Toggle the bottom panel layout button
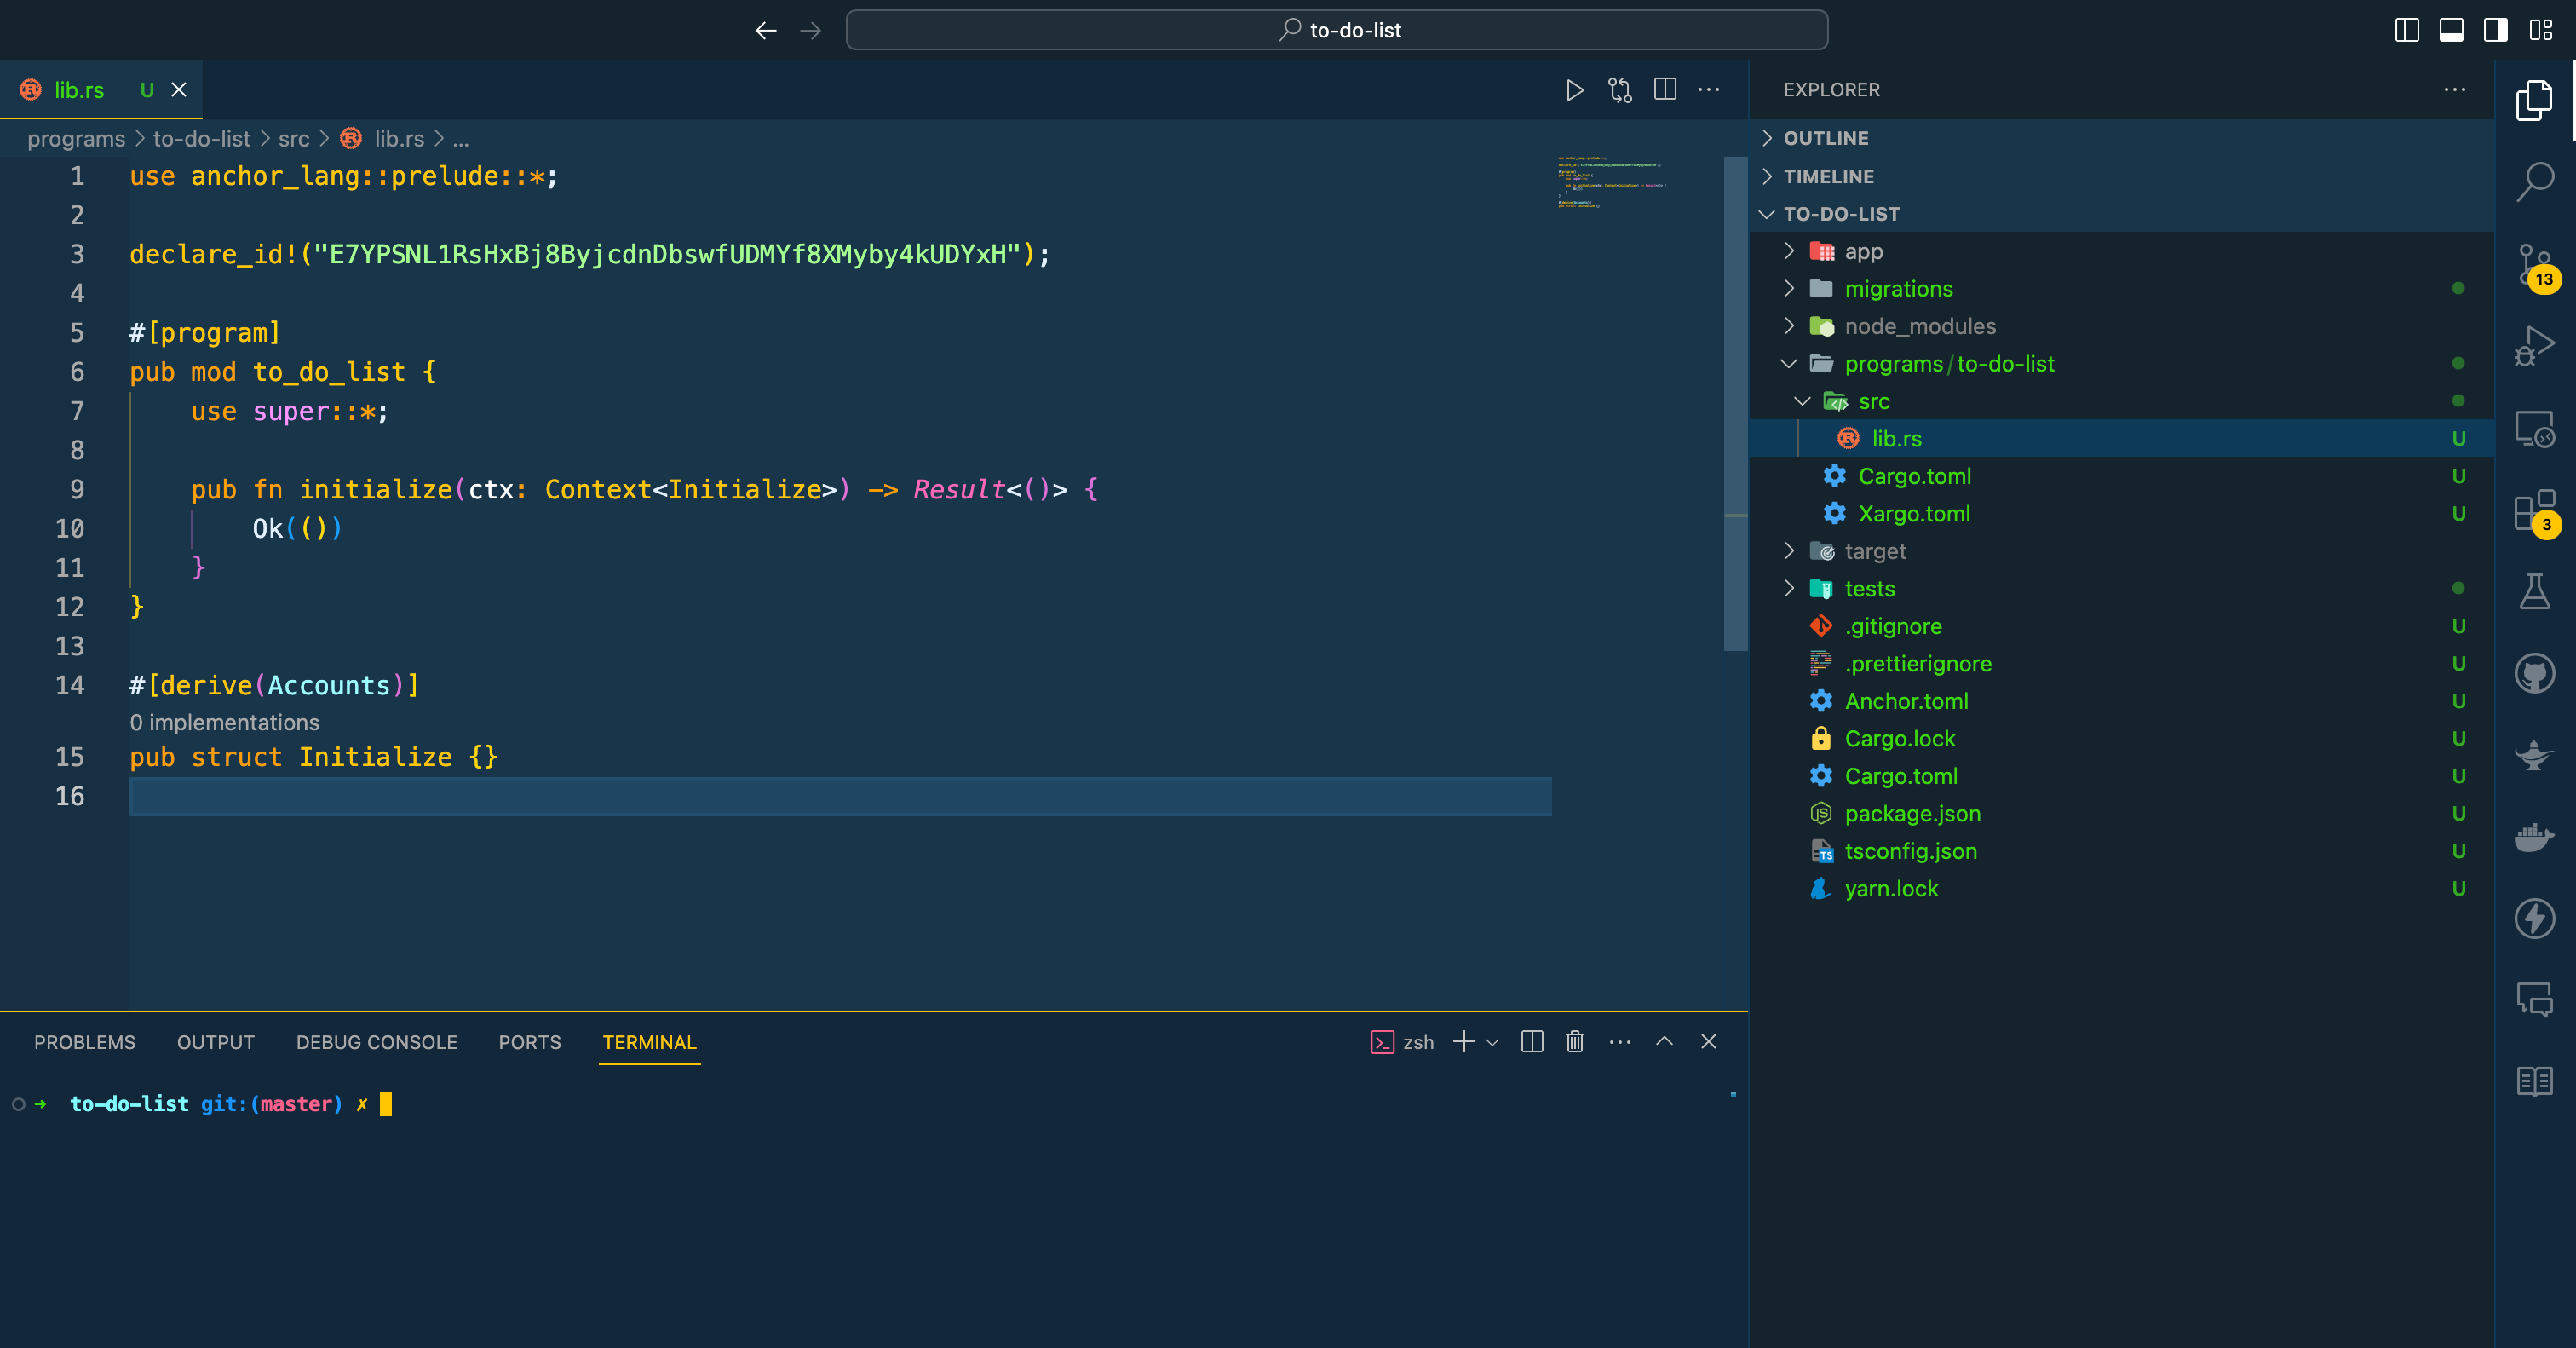This screenshot has width=2576, height=1348. click(2451, 30)
